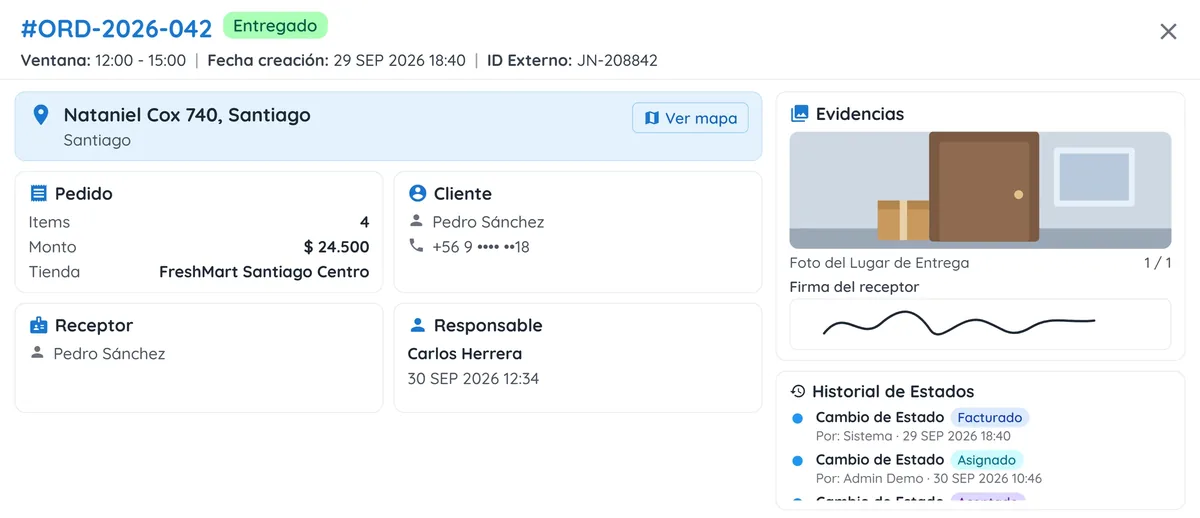This screenshot has width=1200, height=518.
Task: Click the Historial de Estados heading
Action: tap(893, 392)
